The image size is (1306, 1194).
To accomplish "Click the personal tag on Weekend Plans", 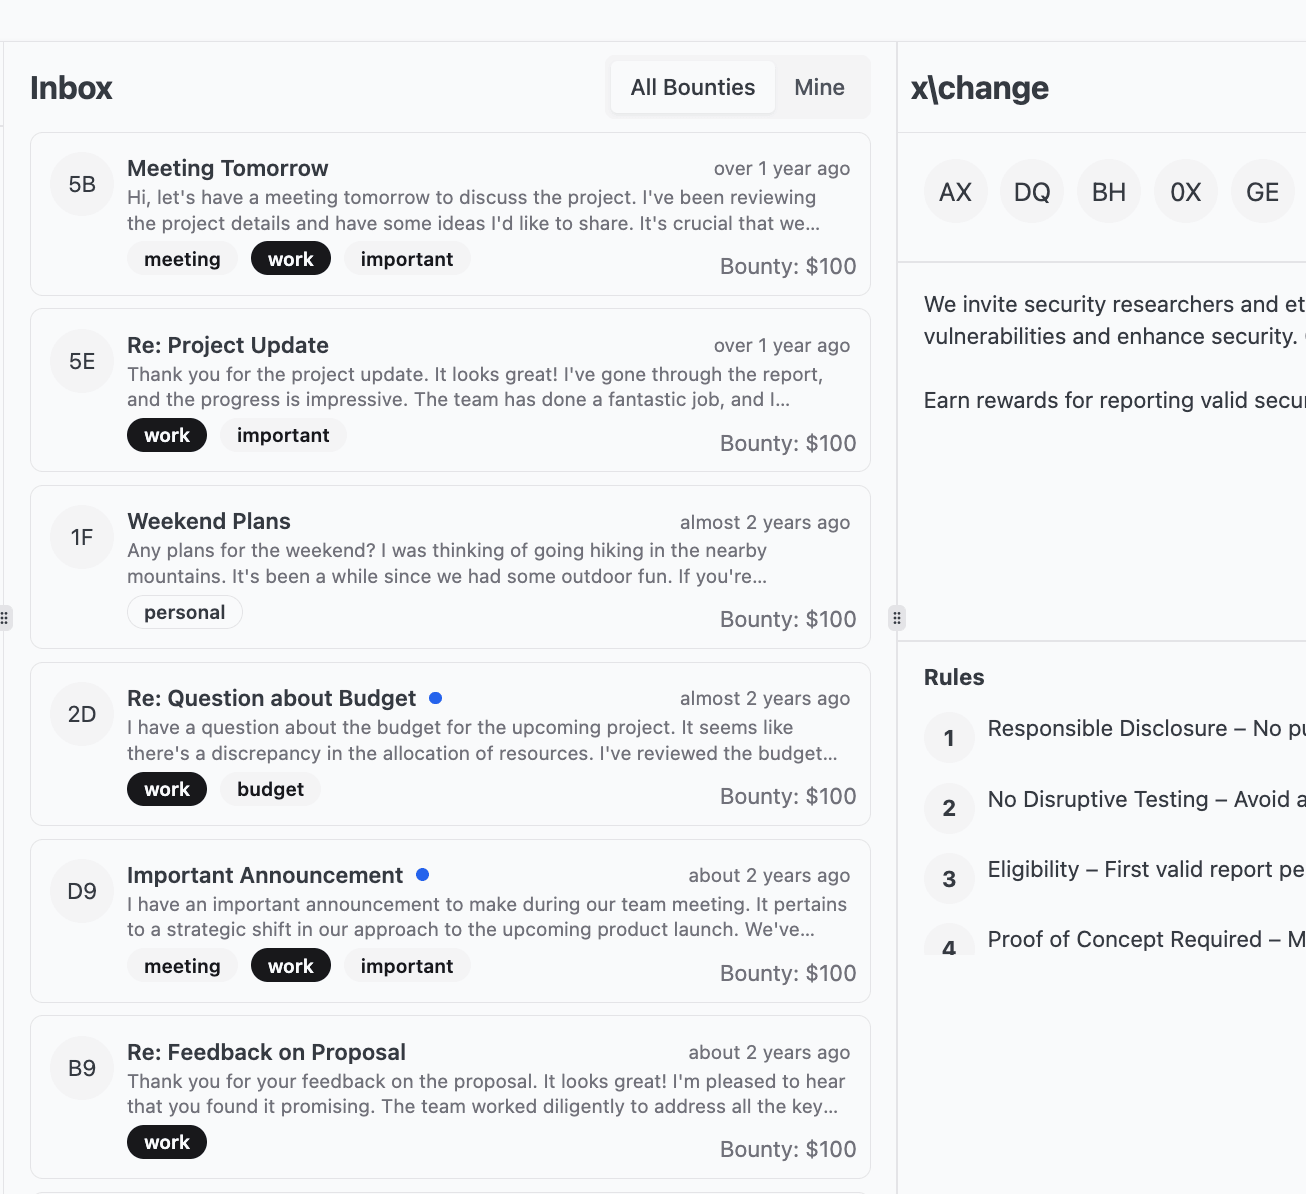I will (185, 612).
